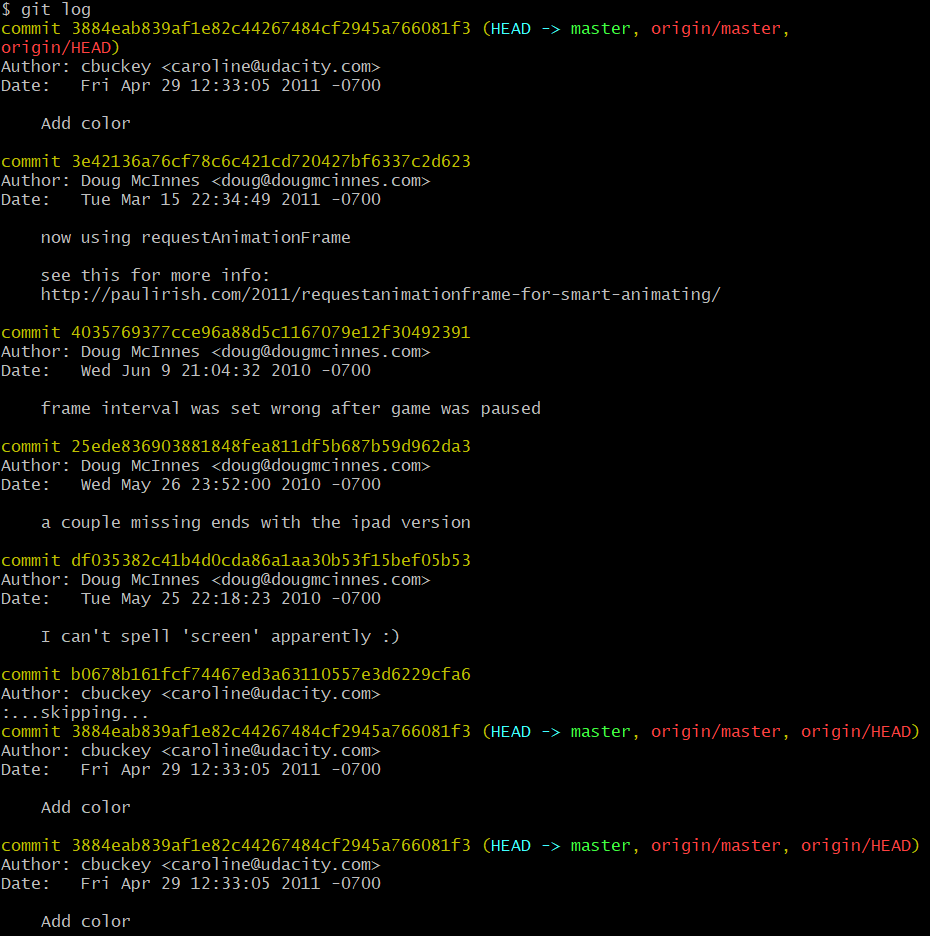Click the line 'see this for more info:'

[155, 276]
